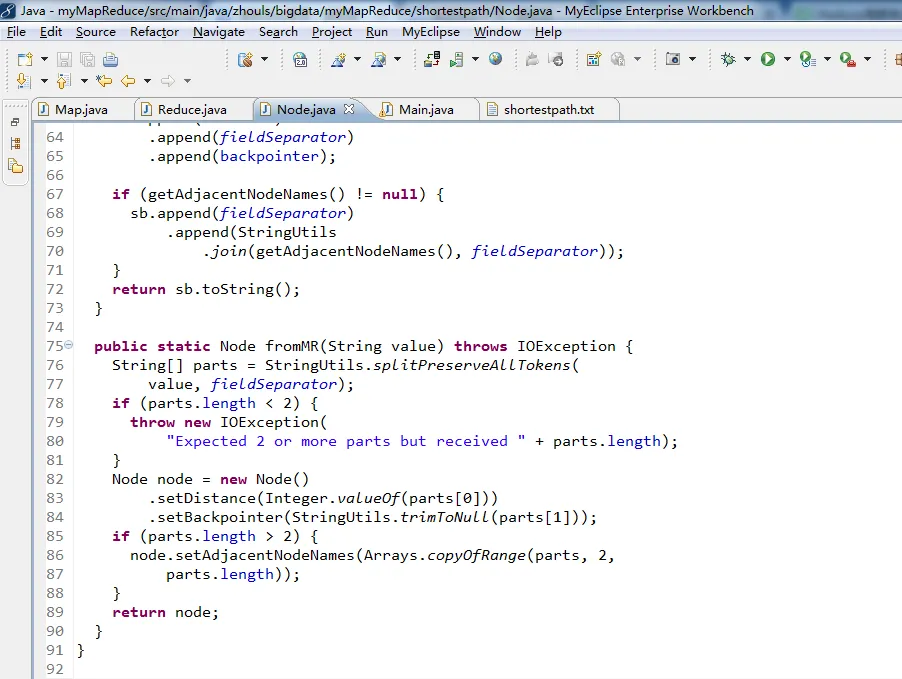Switch to the Reduce.java tab
The height and width of the screenshot is (679, 902).
click(192, 110)
